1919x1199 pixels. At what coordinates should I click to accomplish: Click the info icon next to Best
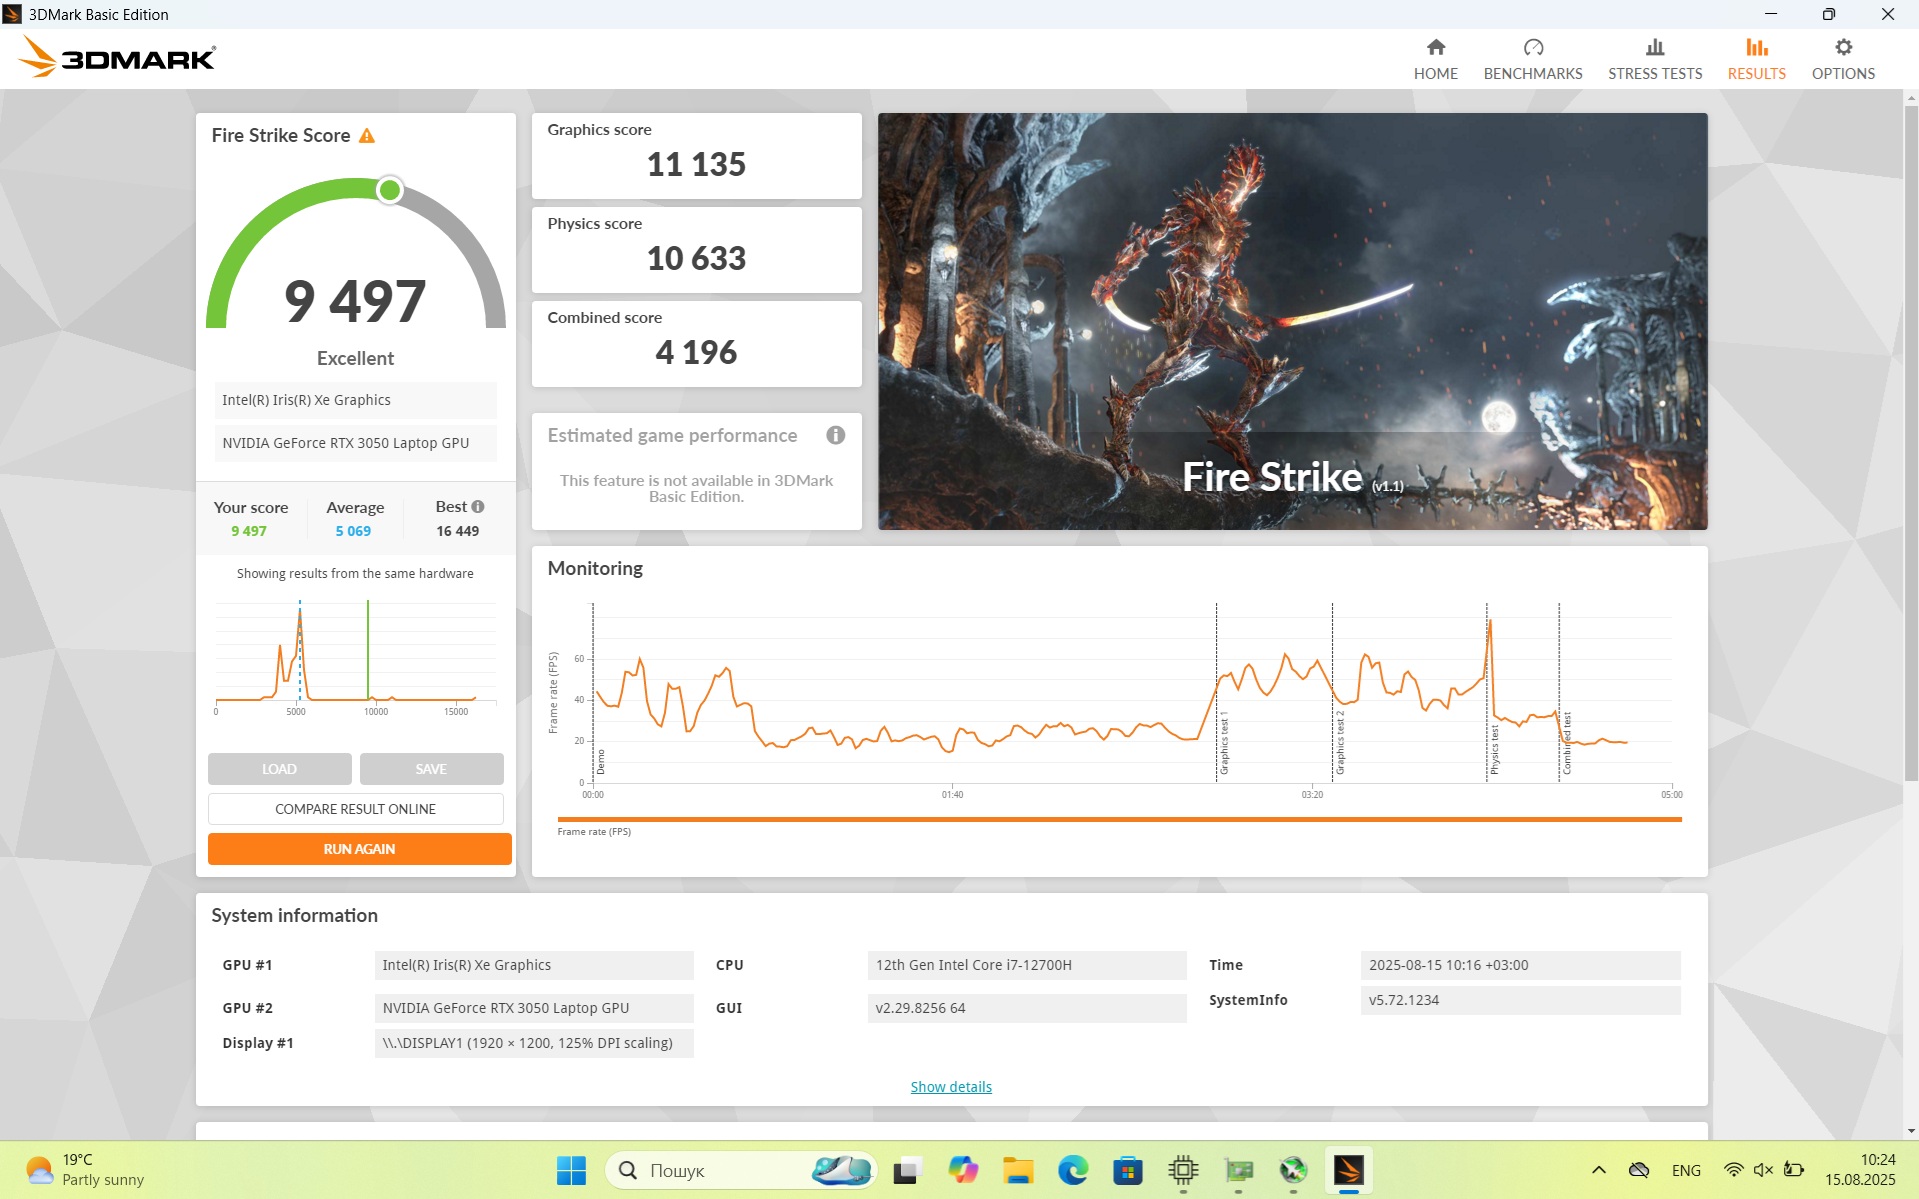click(478, 507)
